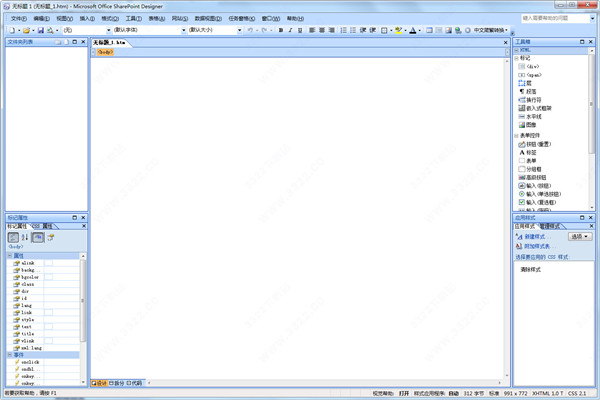Open the 选项 dropdown in Apply Styles

pyautogui.click(x=580, y=237)
